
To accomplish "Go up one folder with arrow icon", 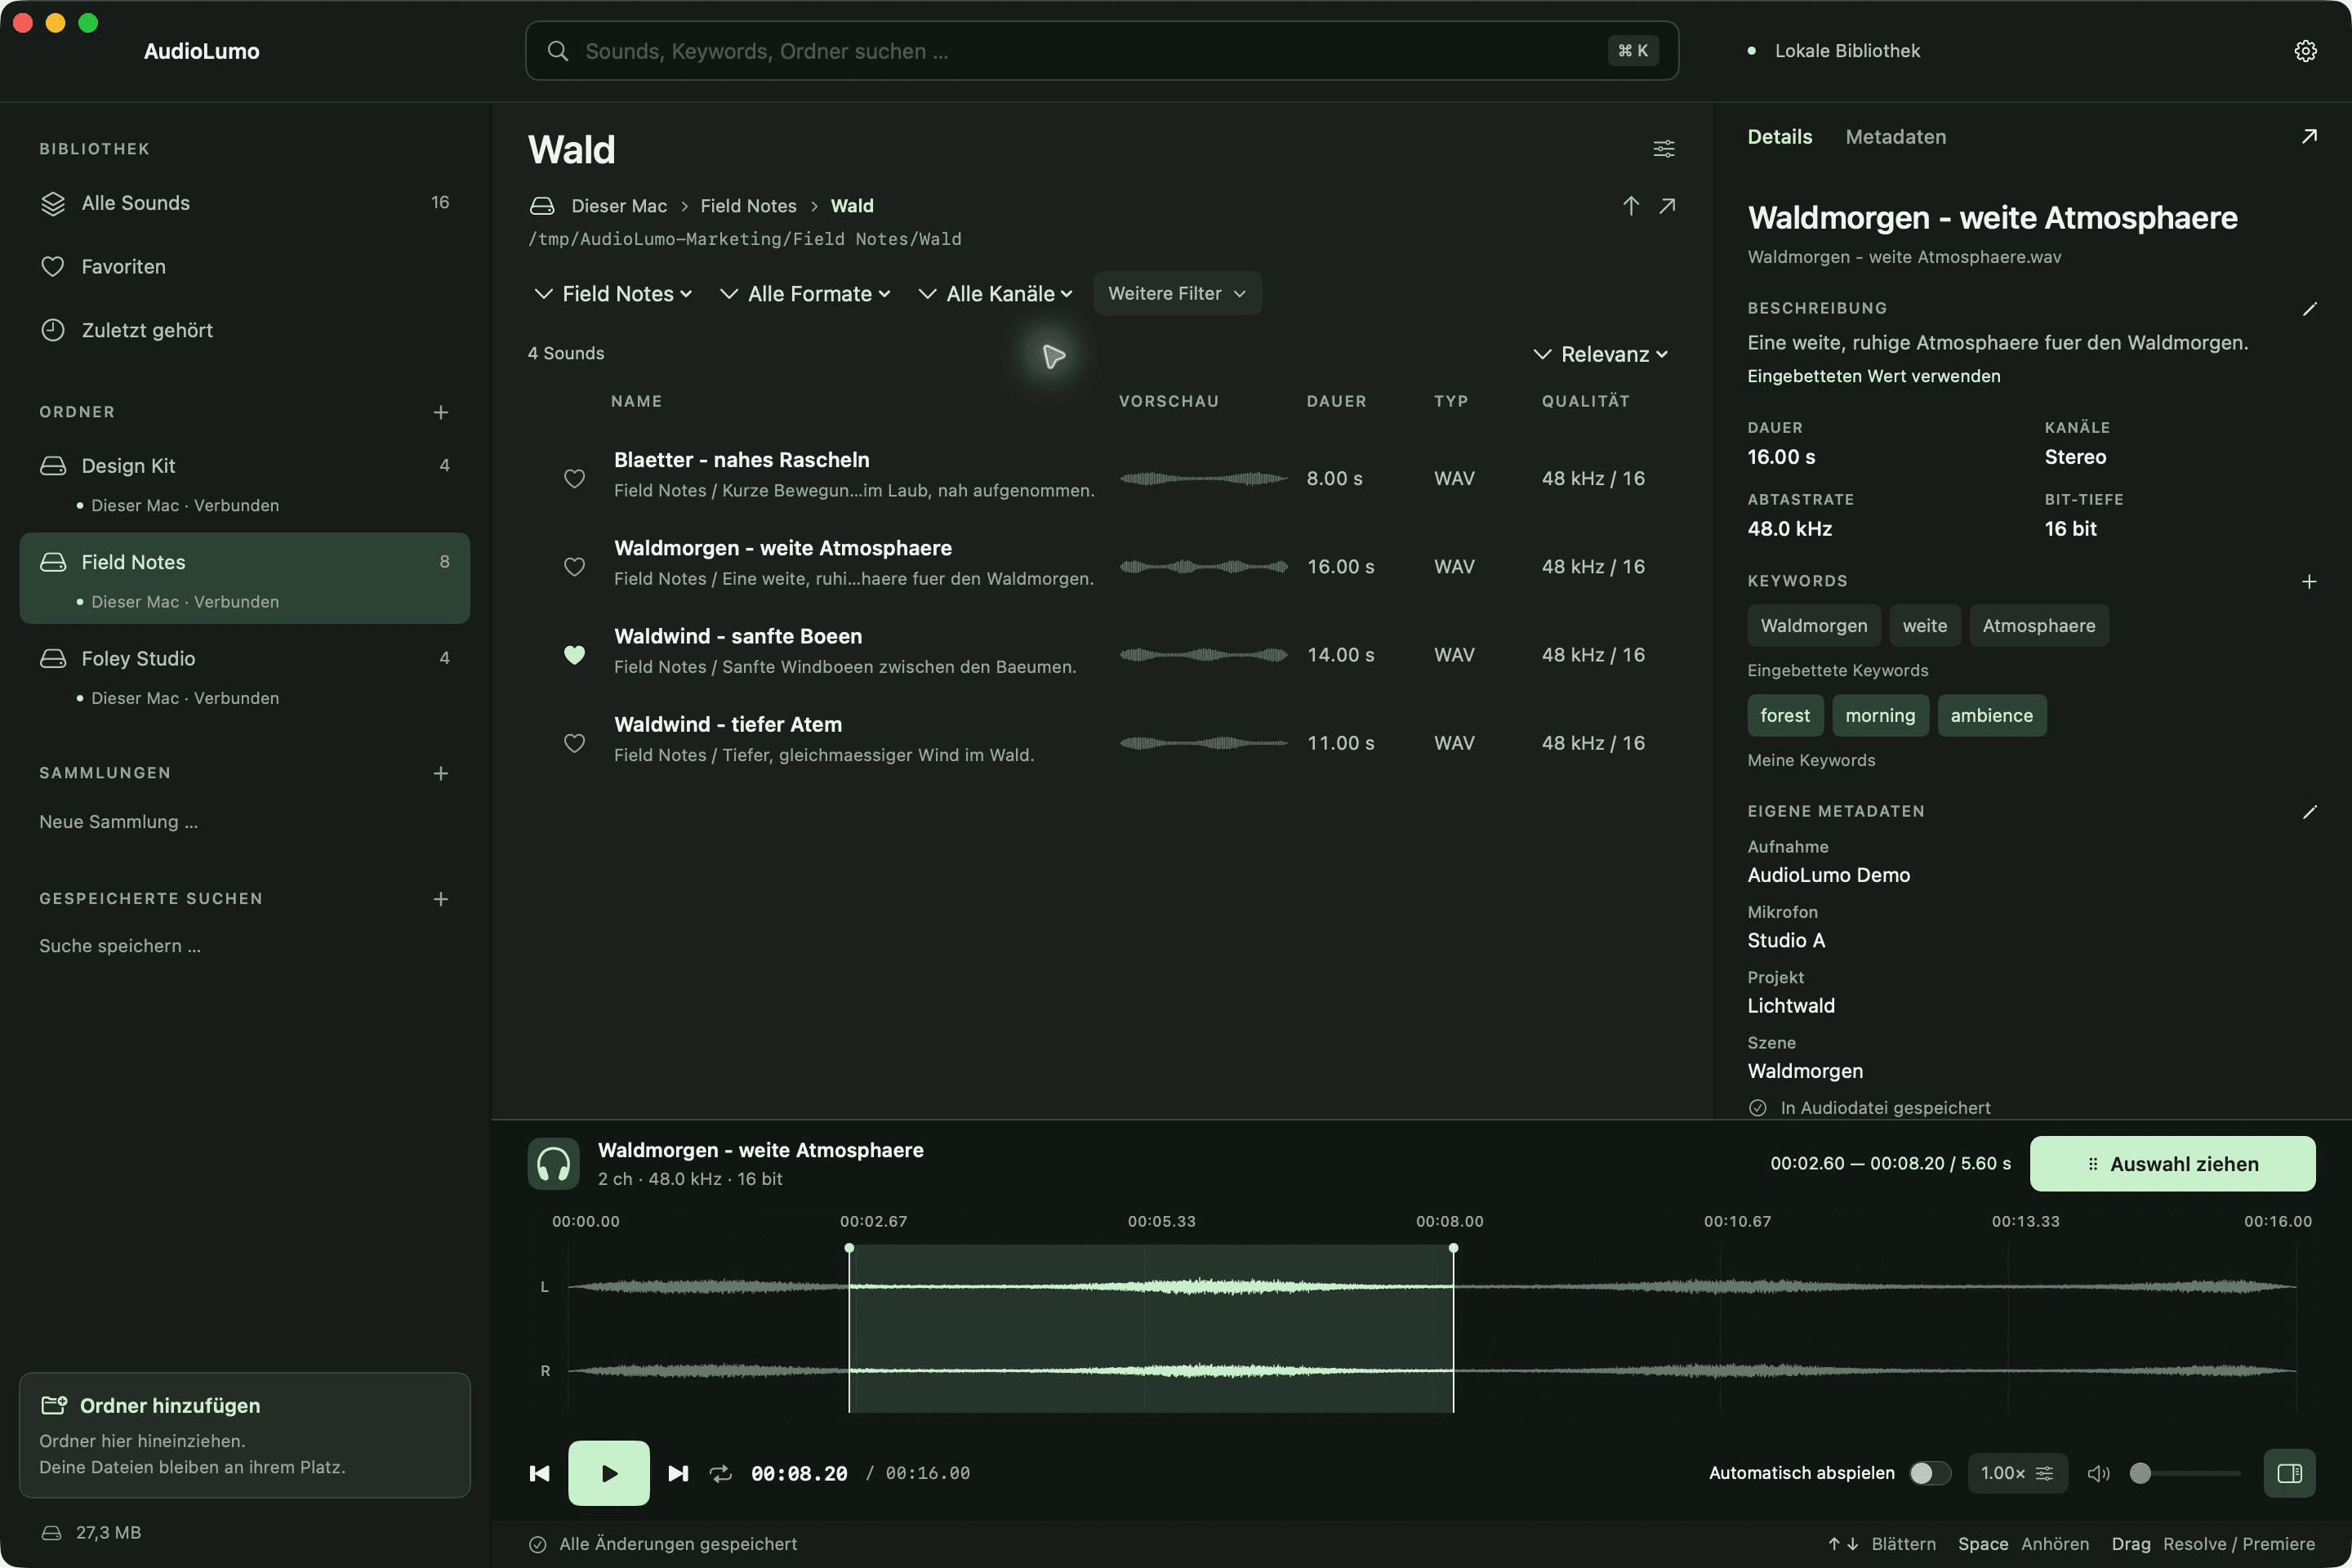I will pyautogui.click(x=1631, y=206).
